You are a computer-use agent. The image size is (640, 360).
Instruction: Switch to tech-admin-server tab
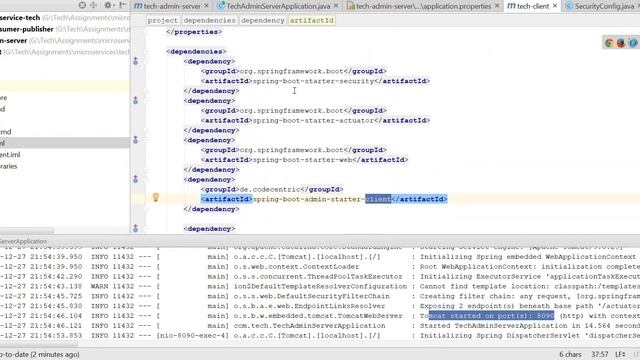tap(172, 6)
